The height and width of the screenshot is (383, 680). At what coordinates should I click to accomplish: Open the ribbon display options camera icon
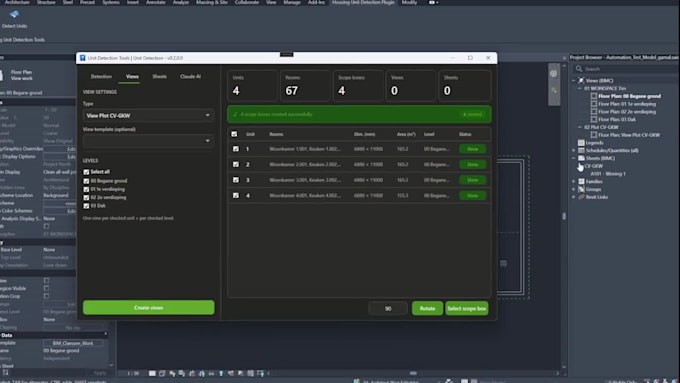[x=433, y=3]
